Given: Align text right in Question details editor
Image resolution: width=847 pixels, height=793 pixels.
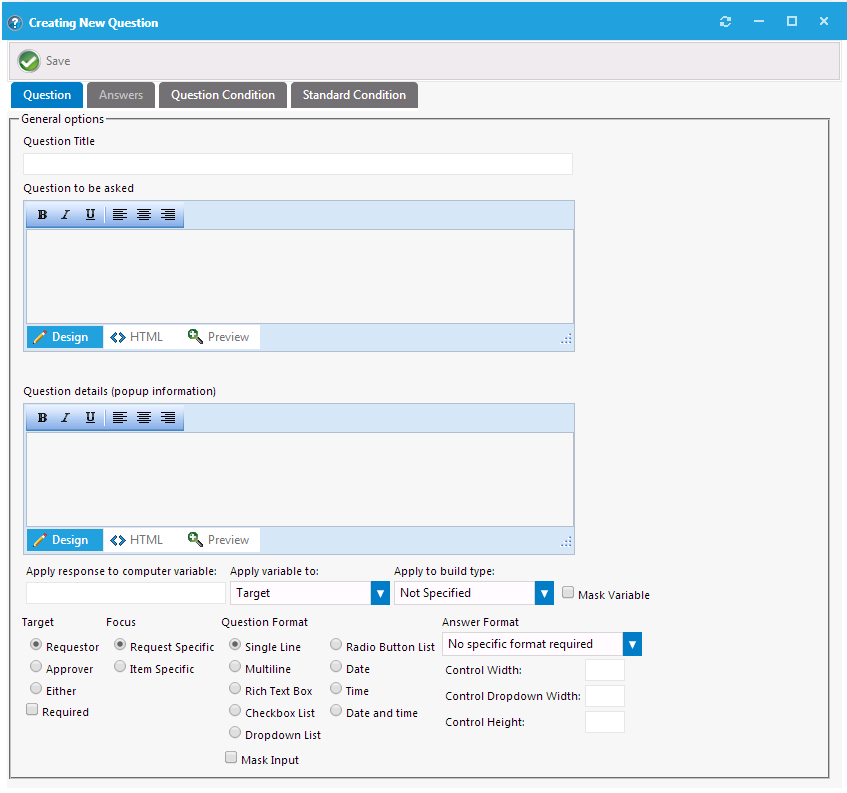Looking at the screenshot, I should coord(168,418).
